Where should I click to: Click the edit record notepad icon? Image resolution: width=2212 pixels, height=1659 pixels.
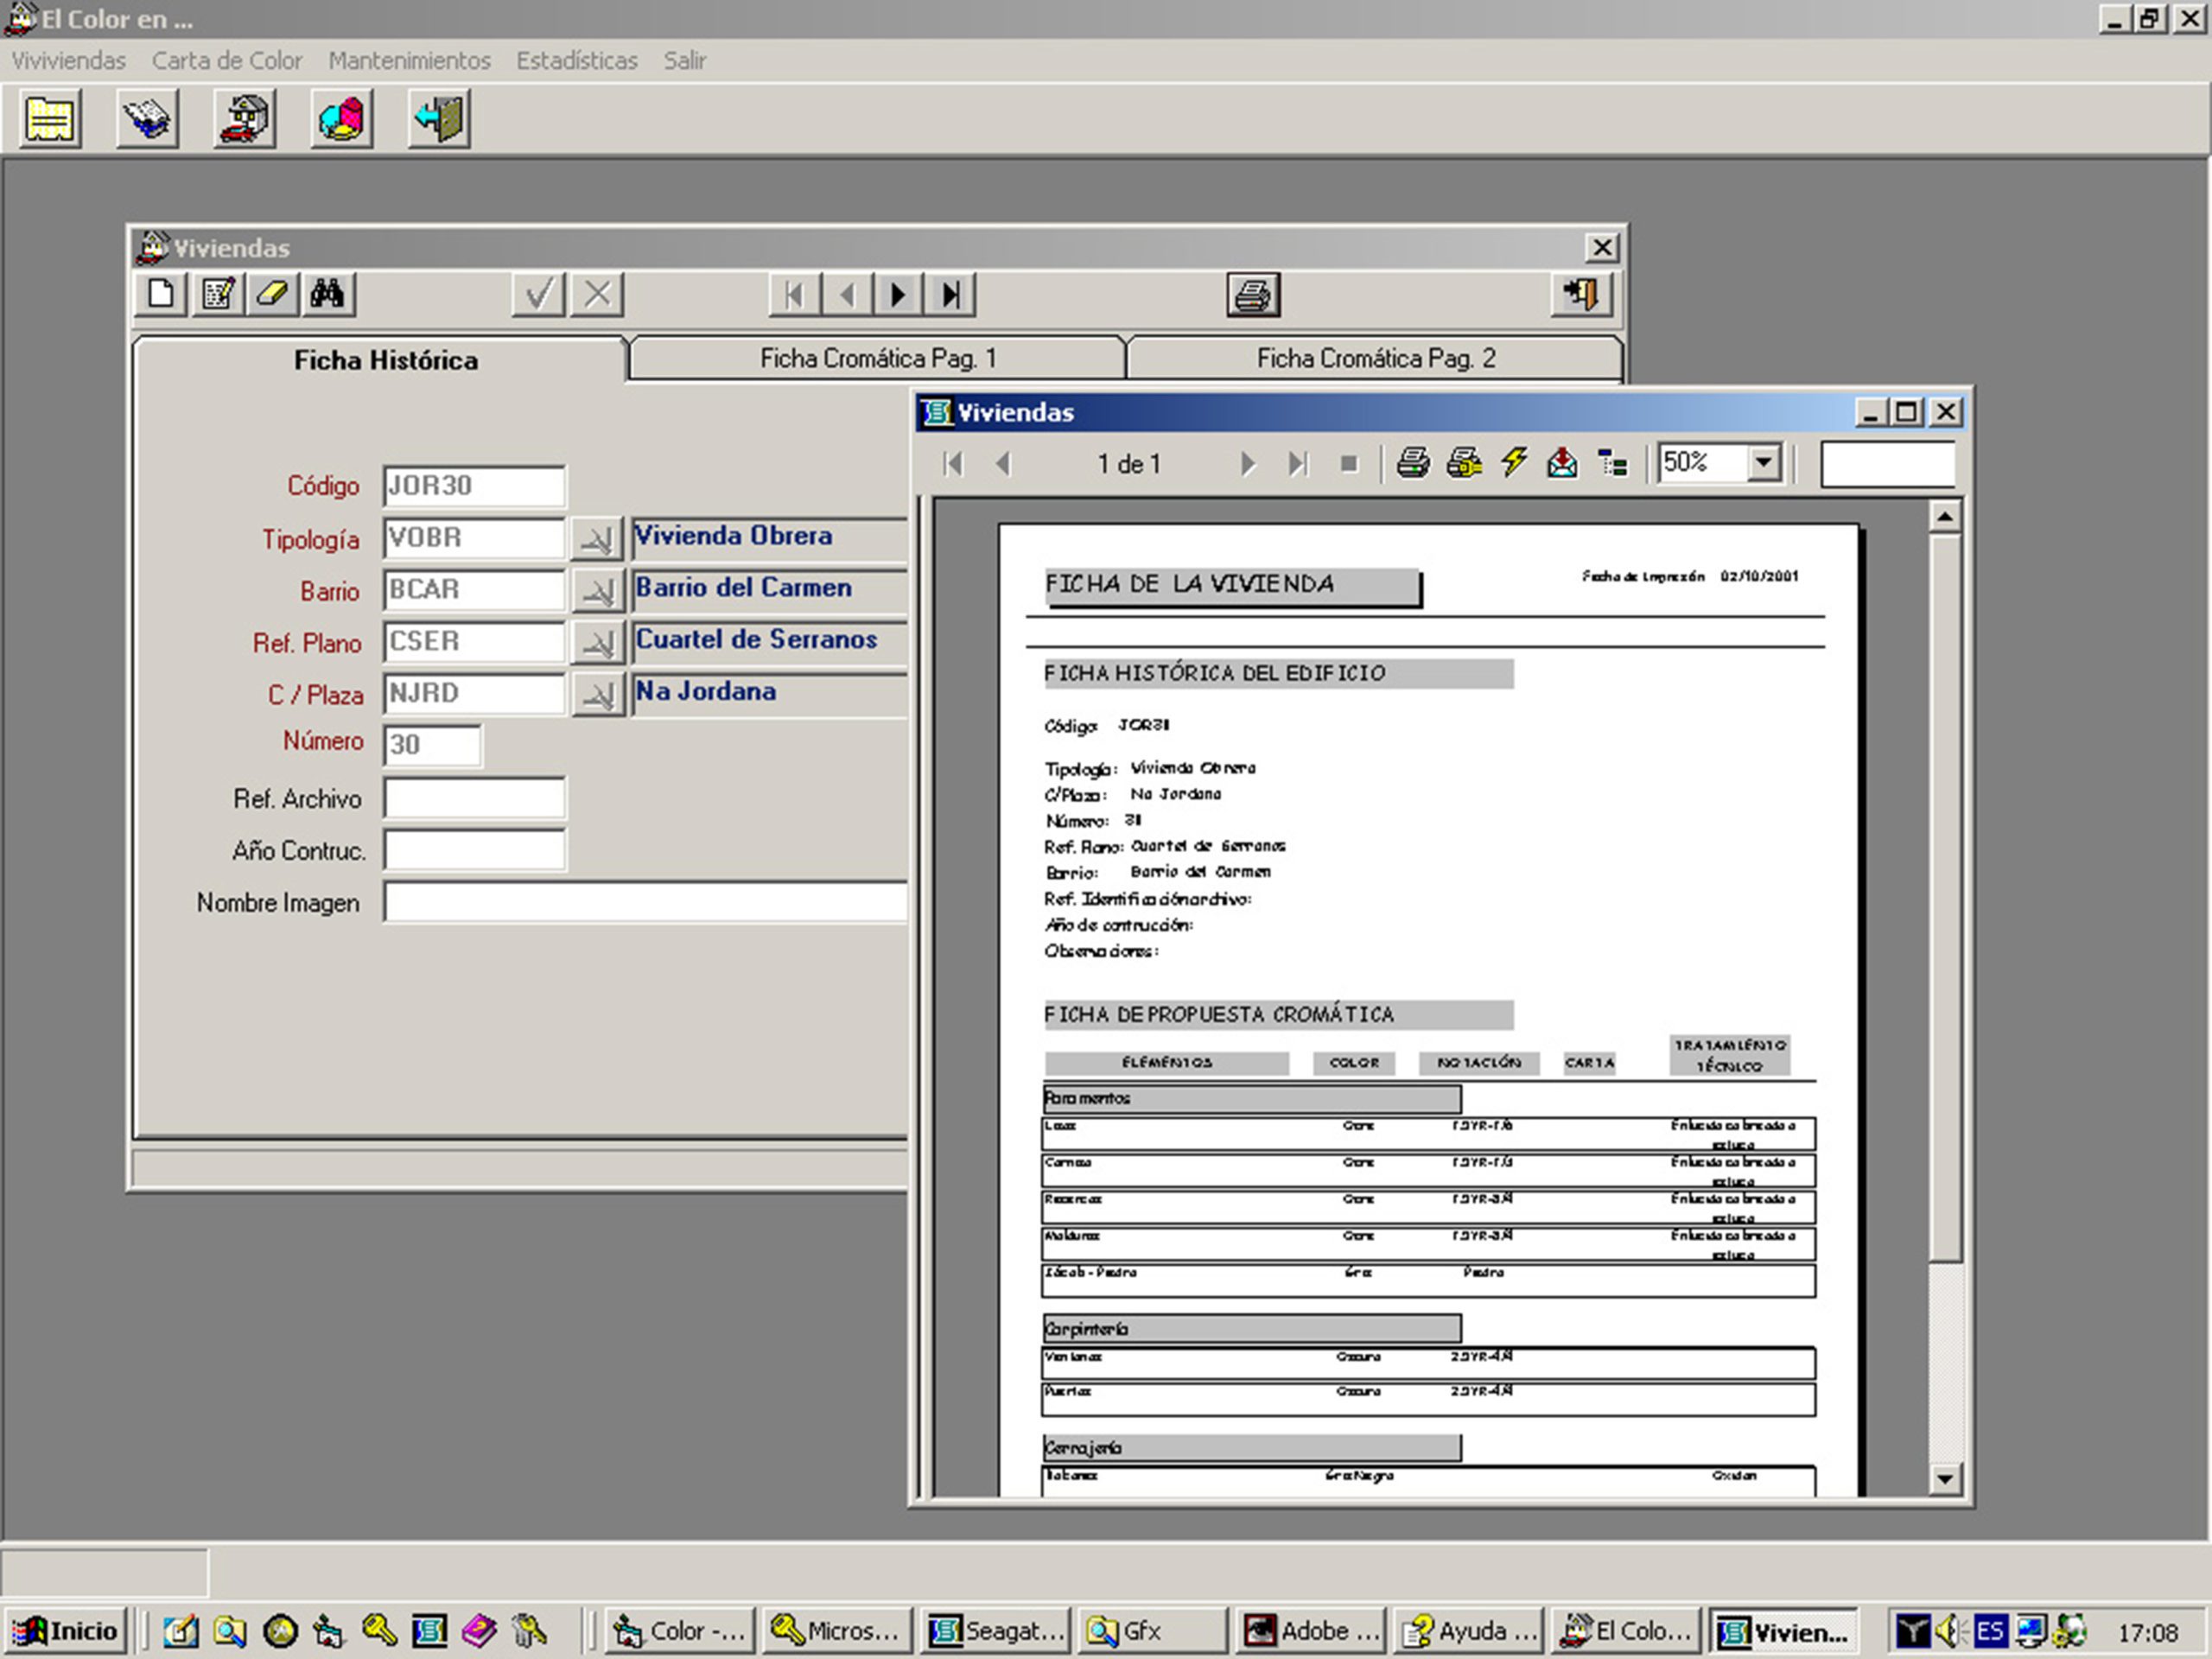coord(218,295)
